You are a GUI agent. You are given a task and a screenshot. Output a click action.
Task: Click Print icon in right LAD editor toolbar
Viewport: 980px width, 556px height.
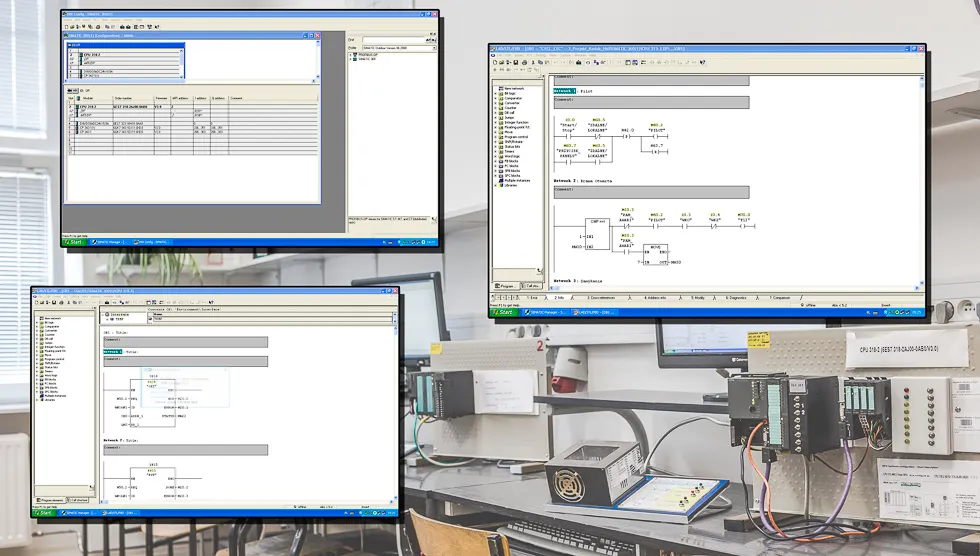coord(524,62)
